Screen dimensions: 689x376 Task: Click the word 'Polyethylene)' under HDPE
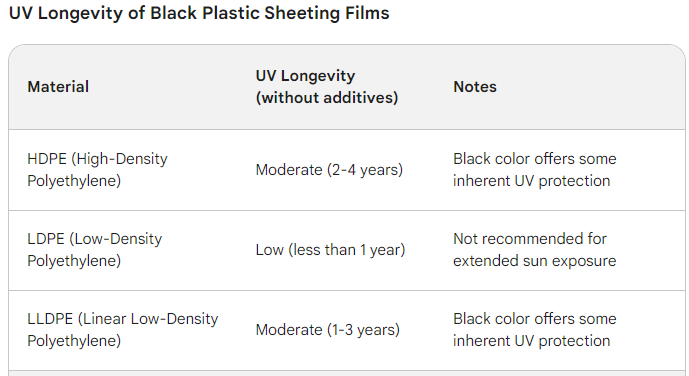point(74,181)
